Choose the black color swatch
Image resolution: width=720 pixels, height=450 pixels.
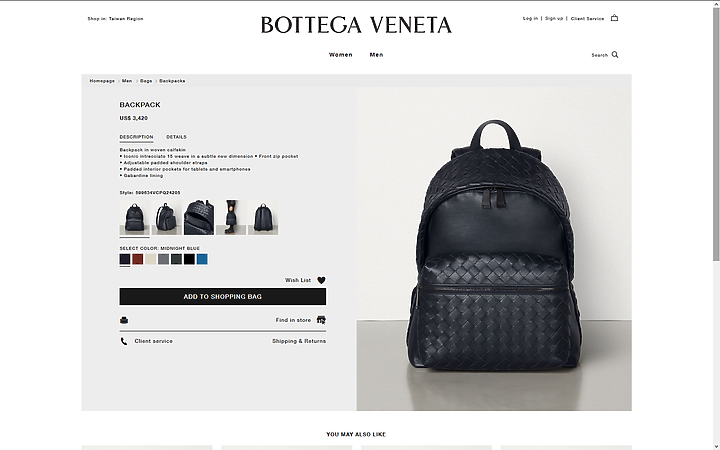coord(189,259)
